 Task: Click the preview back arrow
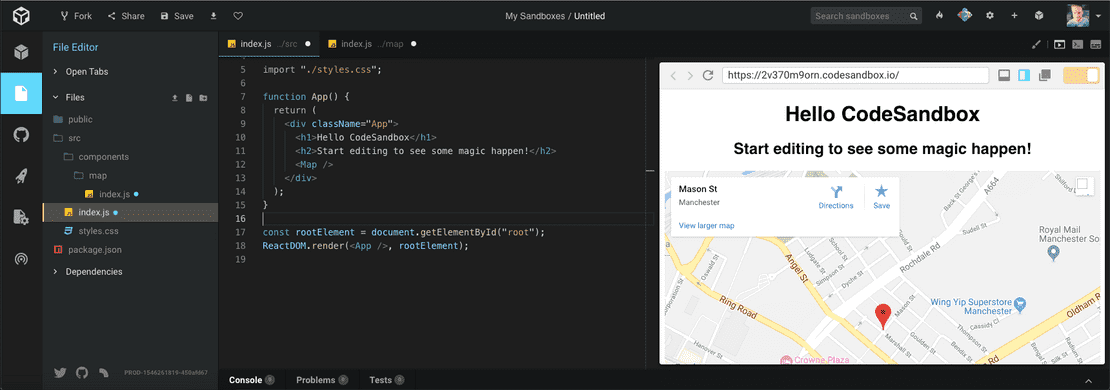[x=674, y=75]
